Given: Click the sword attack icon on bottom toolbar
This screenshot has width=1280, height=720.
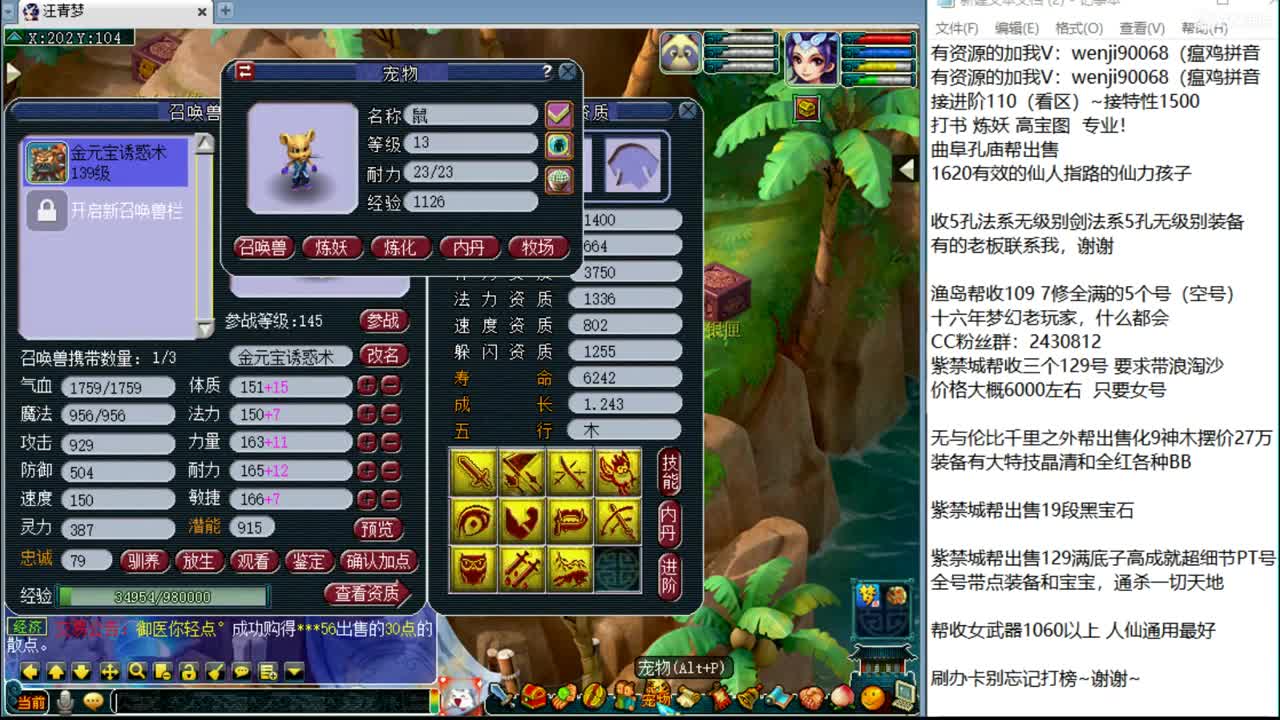Looking at the screenshot, I should tap(503, 695).
